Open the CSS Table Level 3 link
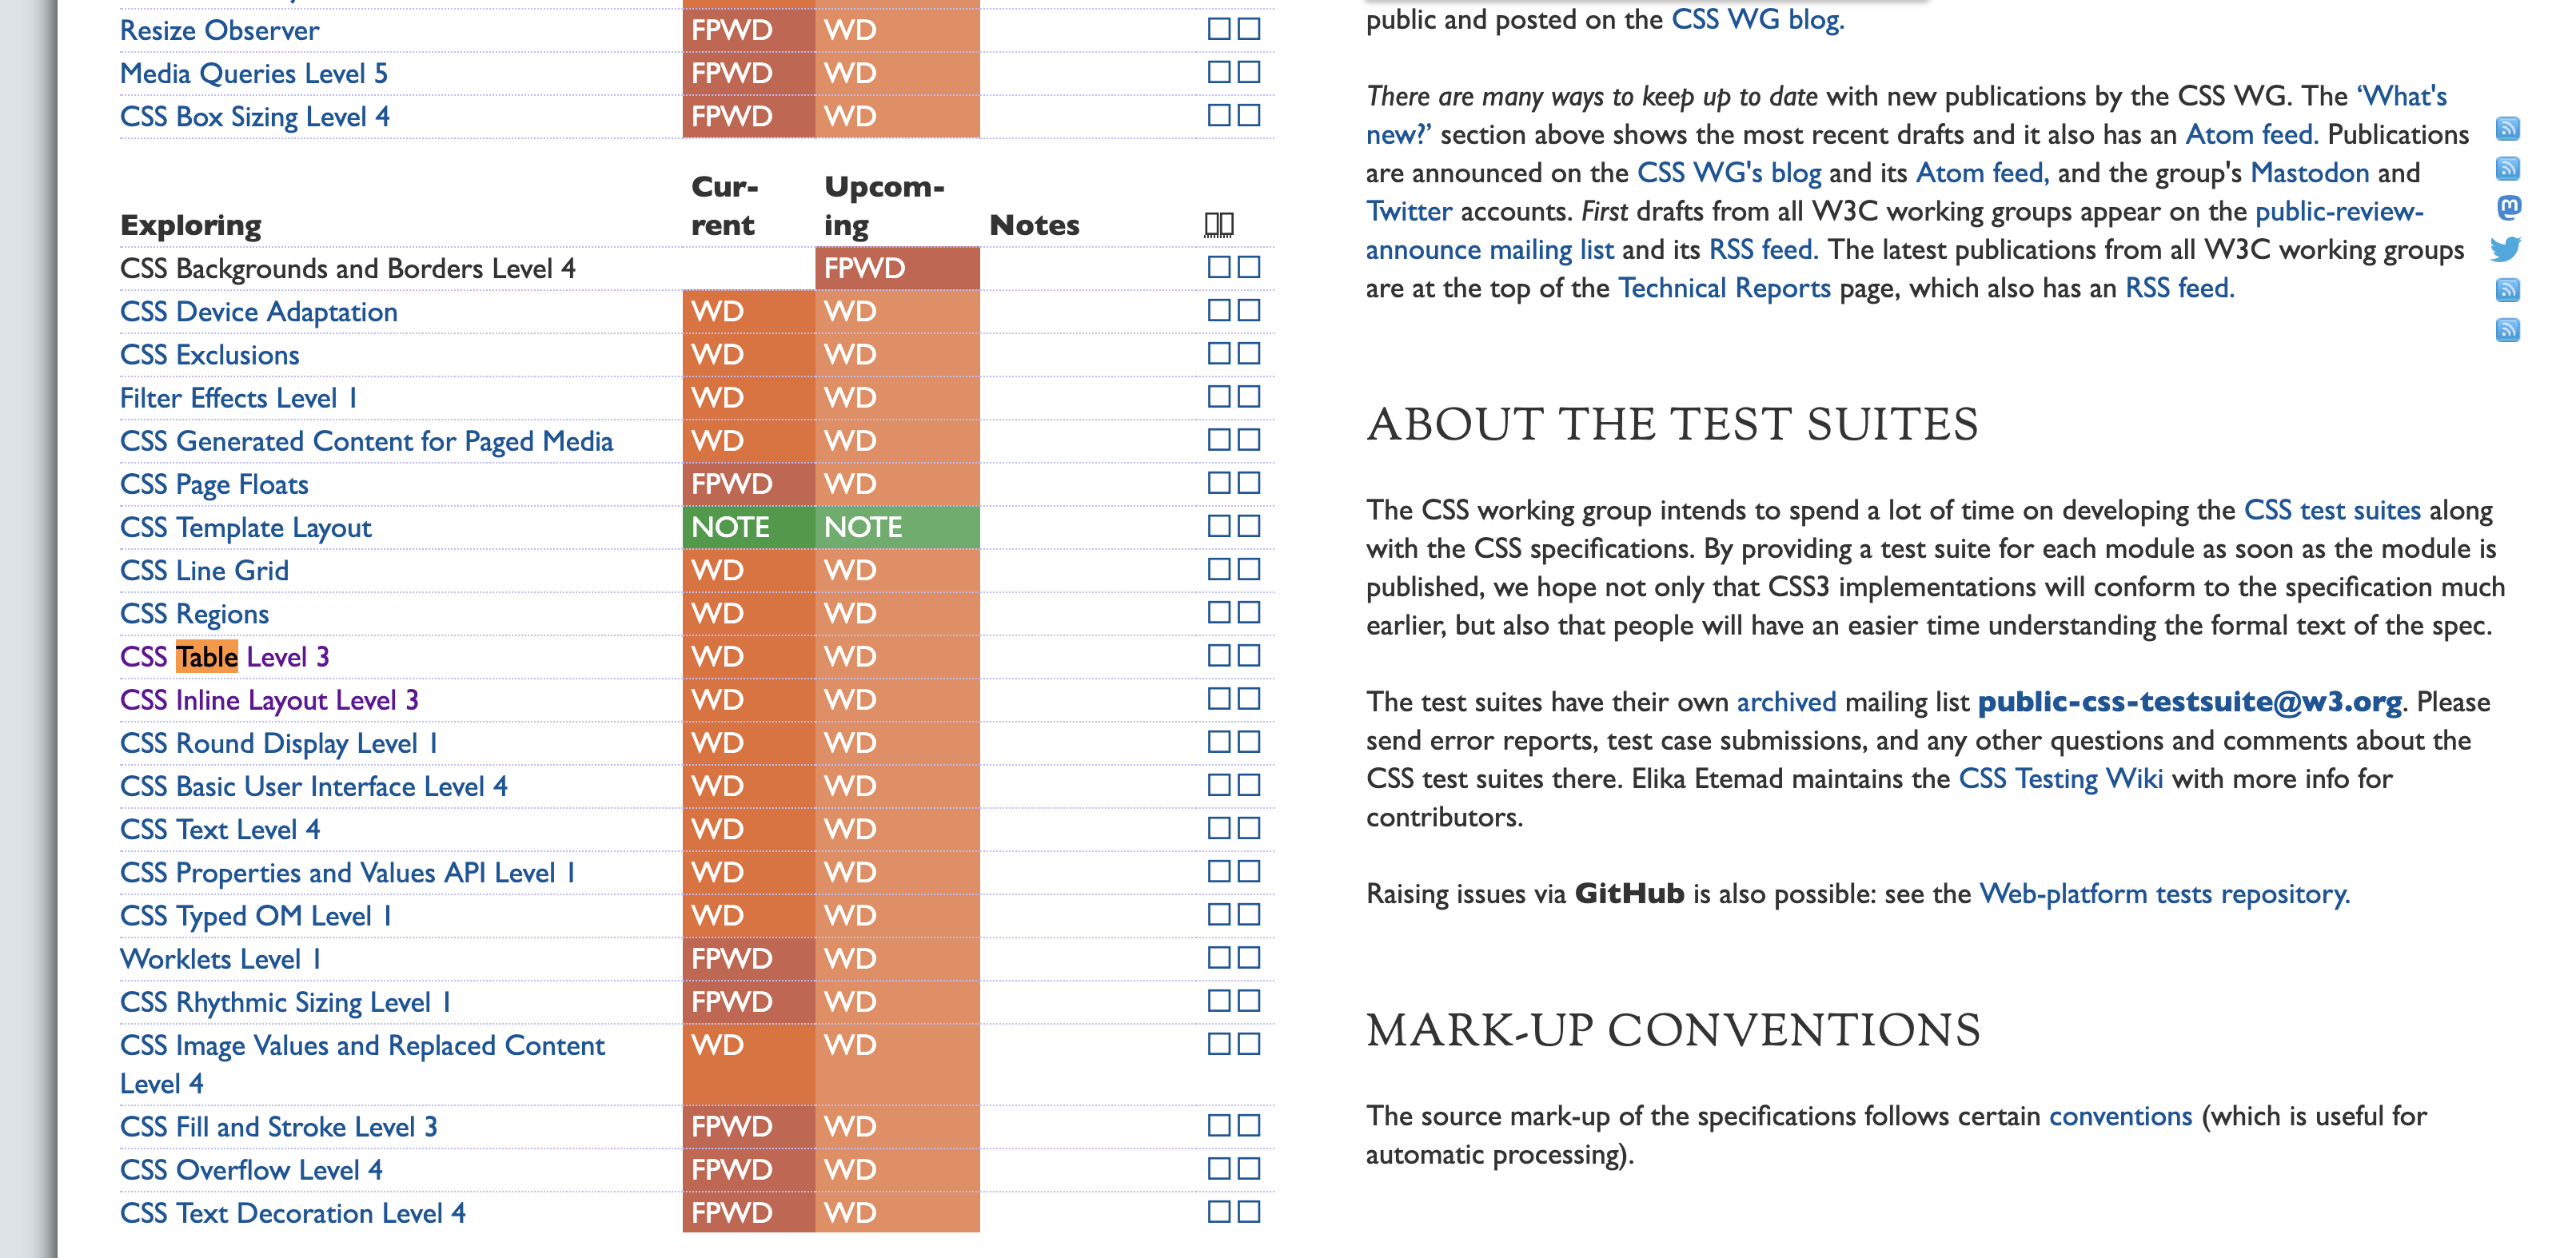The width and height of the screenshot is (2576, 1258). tap(224, 657)
